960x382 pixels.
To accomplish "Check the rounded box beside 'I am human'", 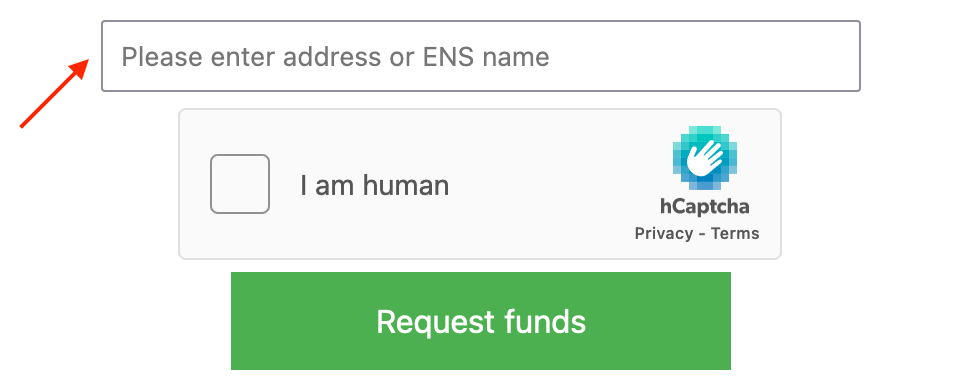I will coord(240,184).
